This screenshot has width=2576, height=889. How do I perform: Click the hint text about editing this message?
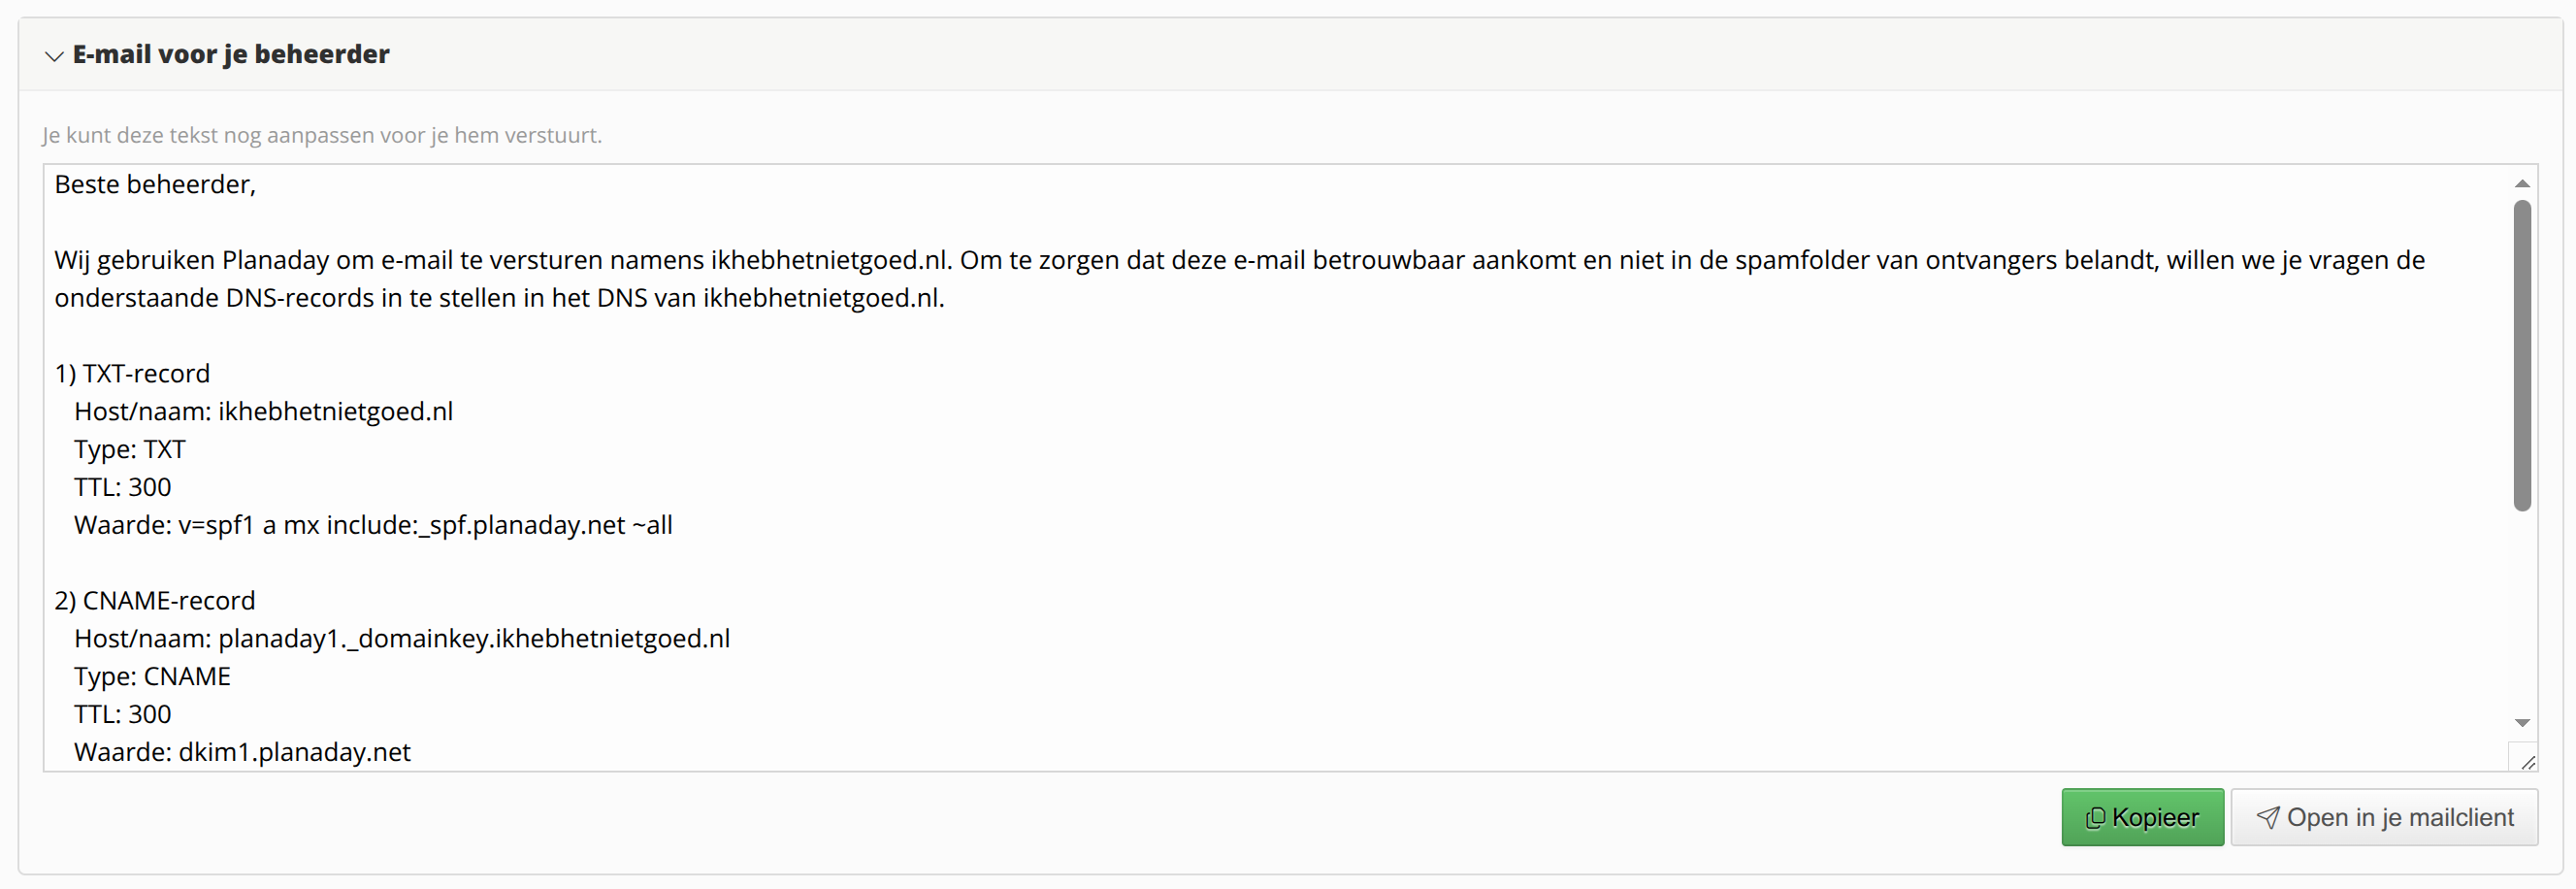point(322,135)
